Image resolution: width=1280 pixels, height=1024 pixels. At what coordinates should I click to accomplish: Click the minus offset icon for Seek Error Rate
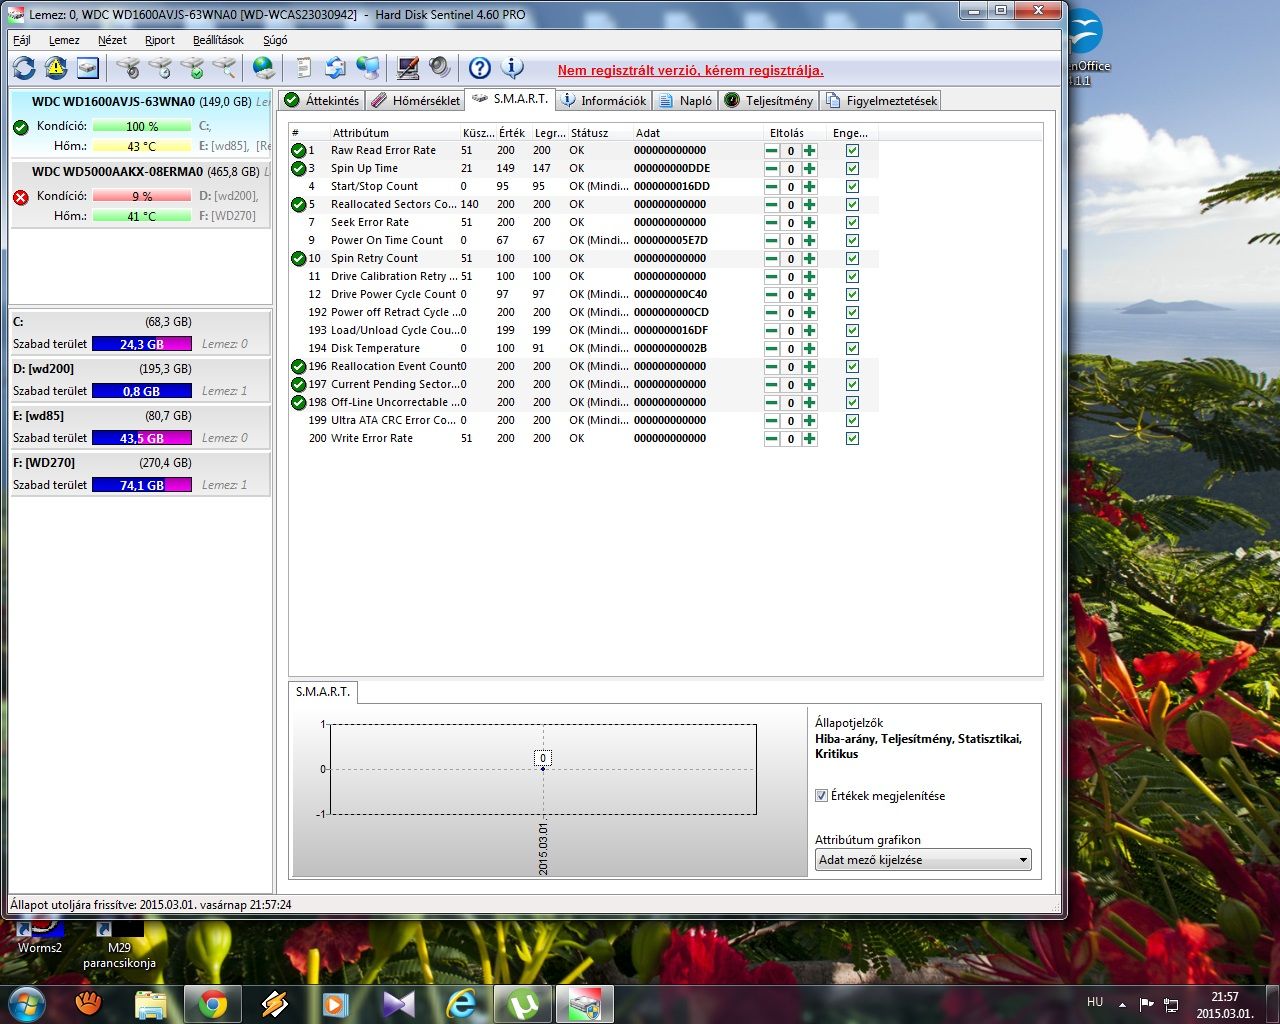point(771,223)
